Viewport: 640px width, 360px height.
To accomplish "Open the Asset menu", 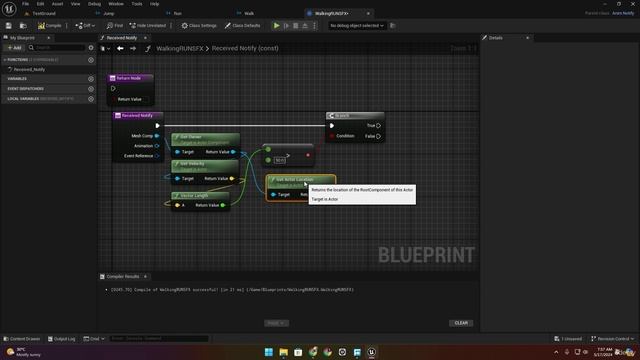I will 57,4.
